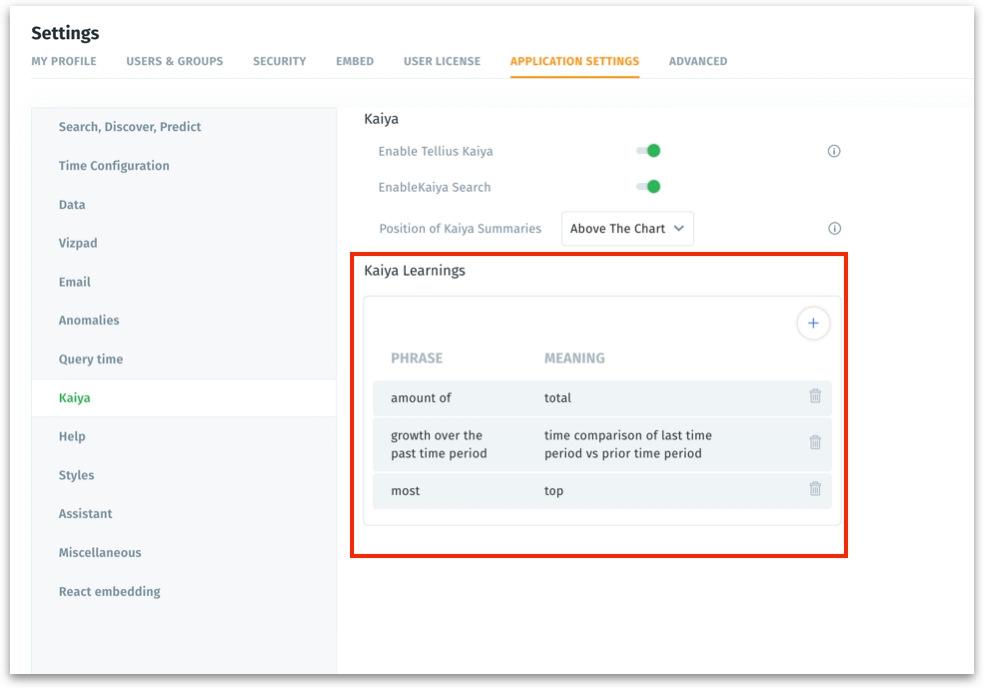
Task: Open Anomalies settings section
Action: coord(89,321)
